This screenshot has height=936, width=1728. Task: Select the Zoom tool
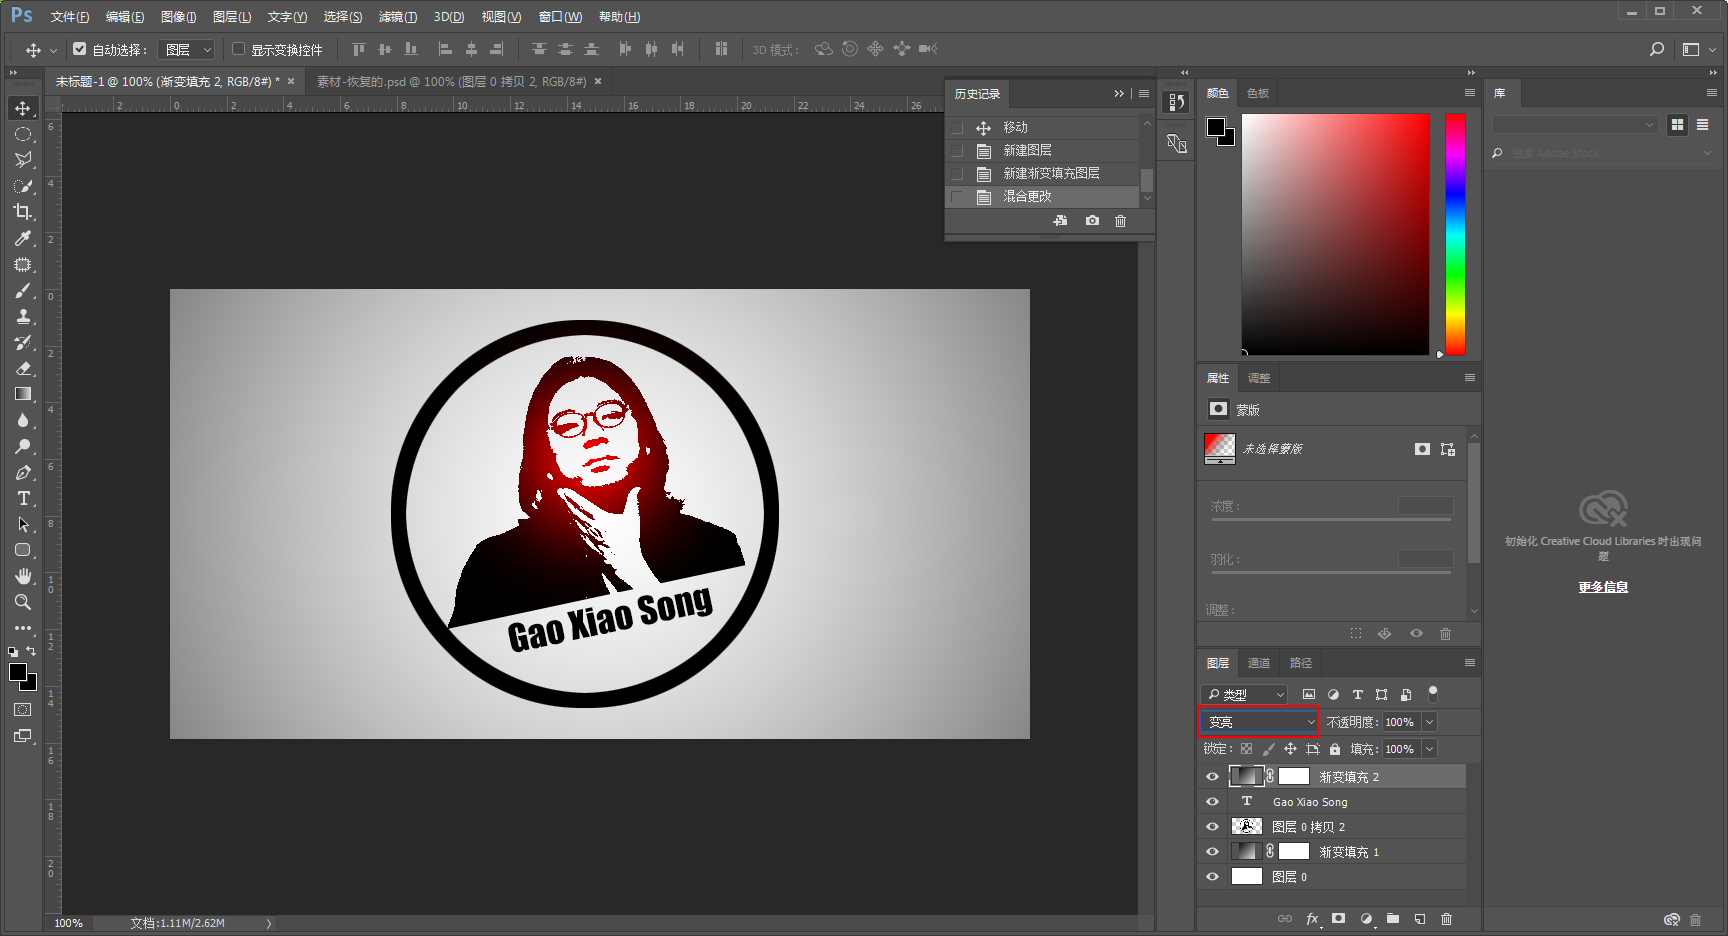pyautogui.click(x=23, y=602)
